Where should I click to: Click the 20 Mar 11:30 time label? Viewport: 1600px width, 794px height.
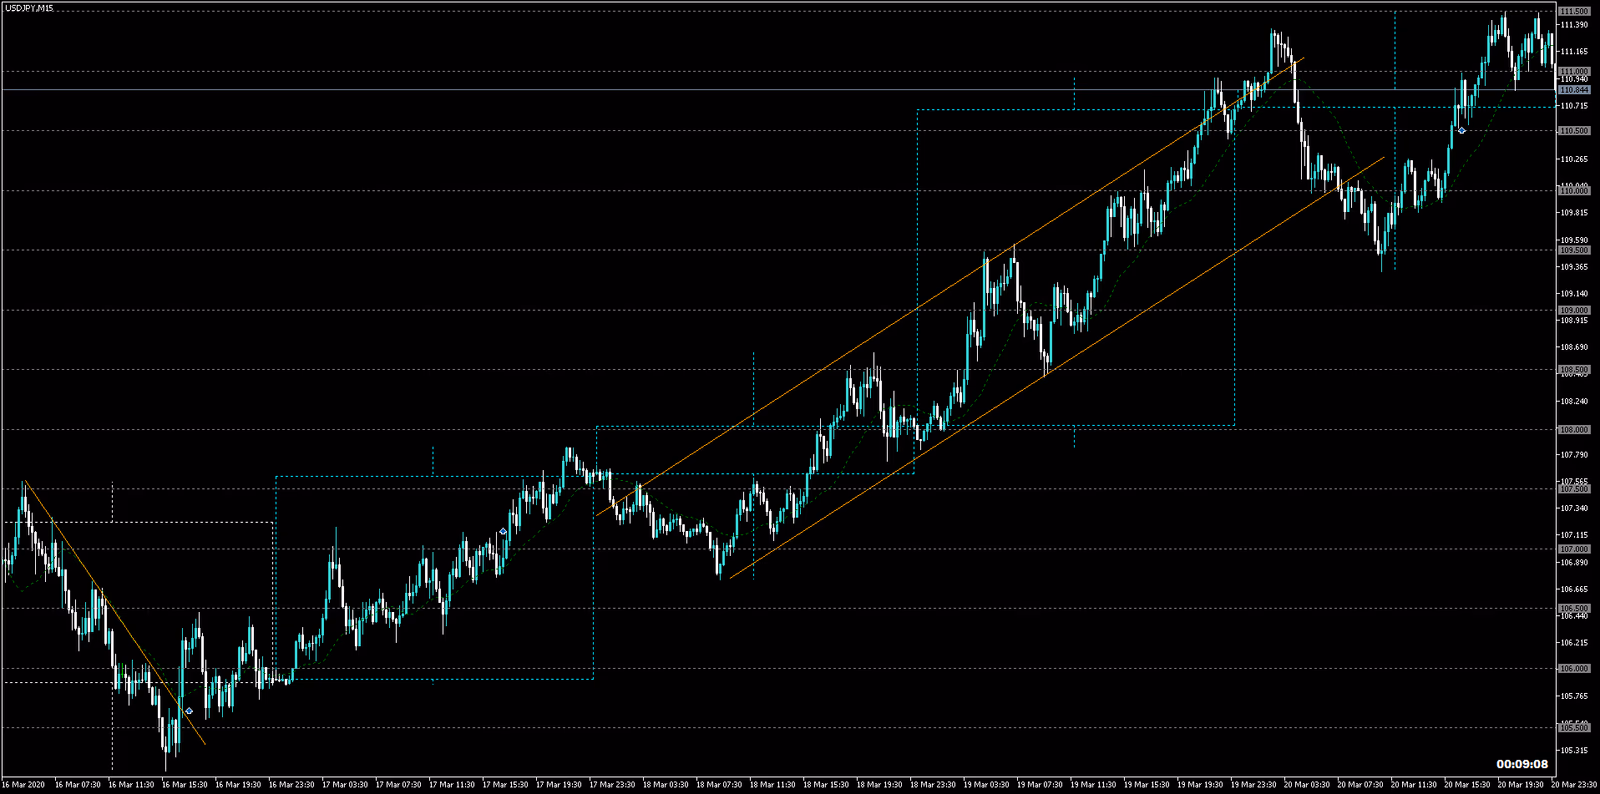(1413, 785)
